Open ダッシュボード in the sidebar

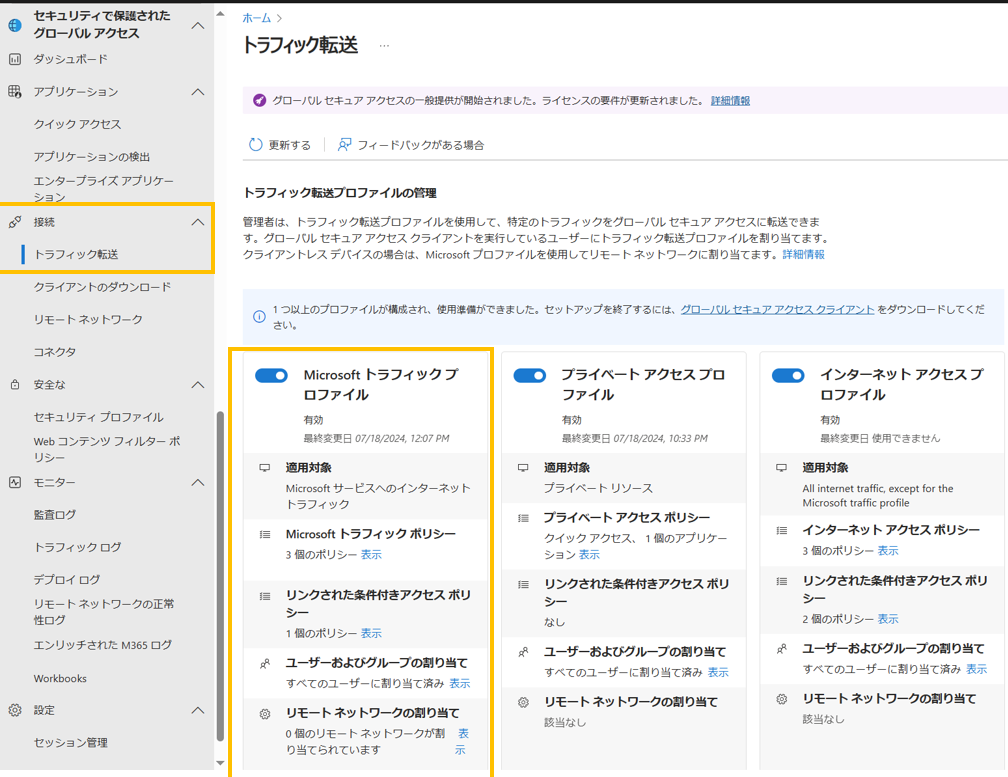[x=71, y=59]
